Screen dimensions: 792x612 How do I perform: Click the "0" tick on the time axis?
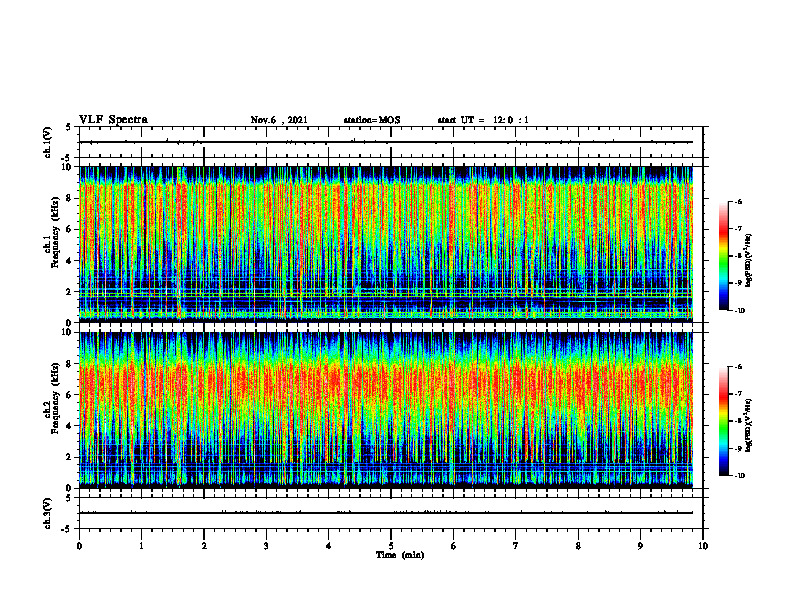[79, 546]
